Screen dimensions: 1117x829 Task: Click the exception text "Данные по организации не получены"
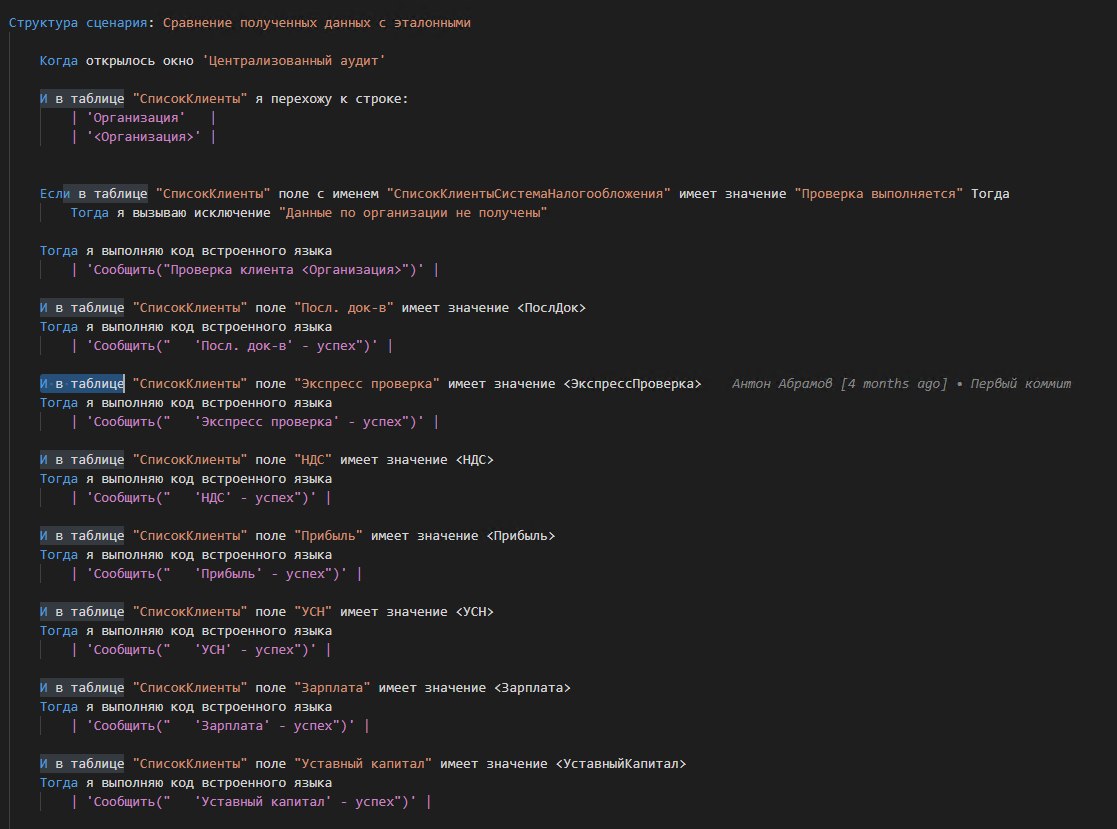coord(412,213)
